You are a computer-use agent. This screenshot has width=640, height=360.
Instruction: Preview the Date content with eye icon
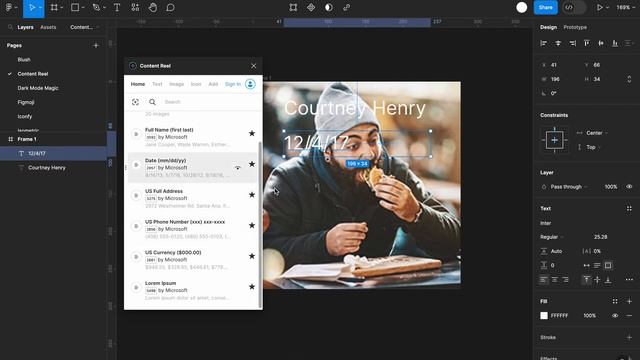click(x=238, y=168)
